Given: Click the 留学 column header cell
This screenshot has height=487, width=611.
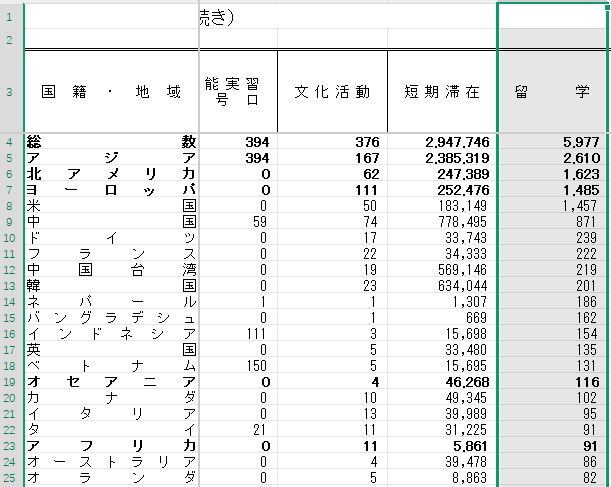Looking at the screenshot, I should tap(553, 91).
